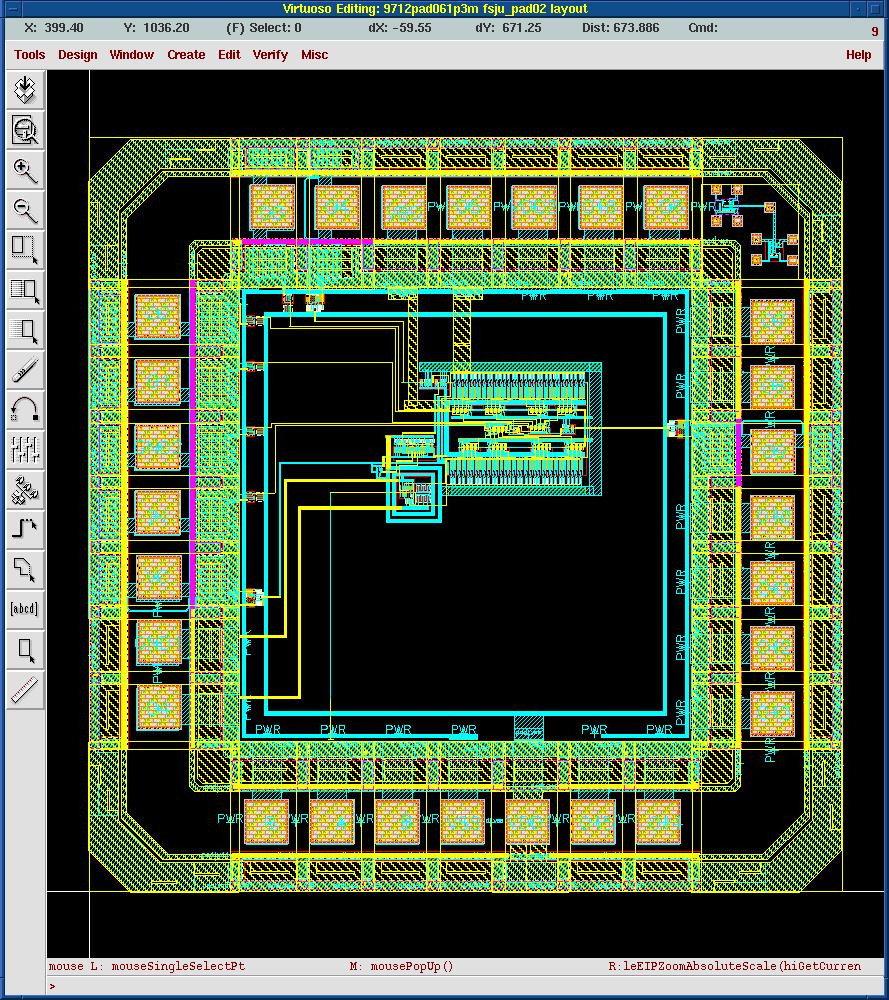Open the Create menu
The height and width of the screenshot is (1000, 889).
coord(186,55)
